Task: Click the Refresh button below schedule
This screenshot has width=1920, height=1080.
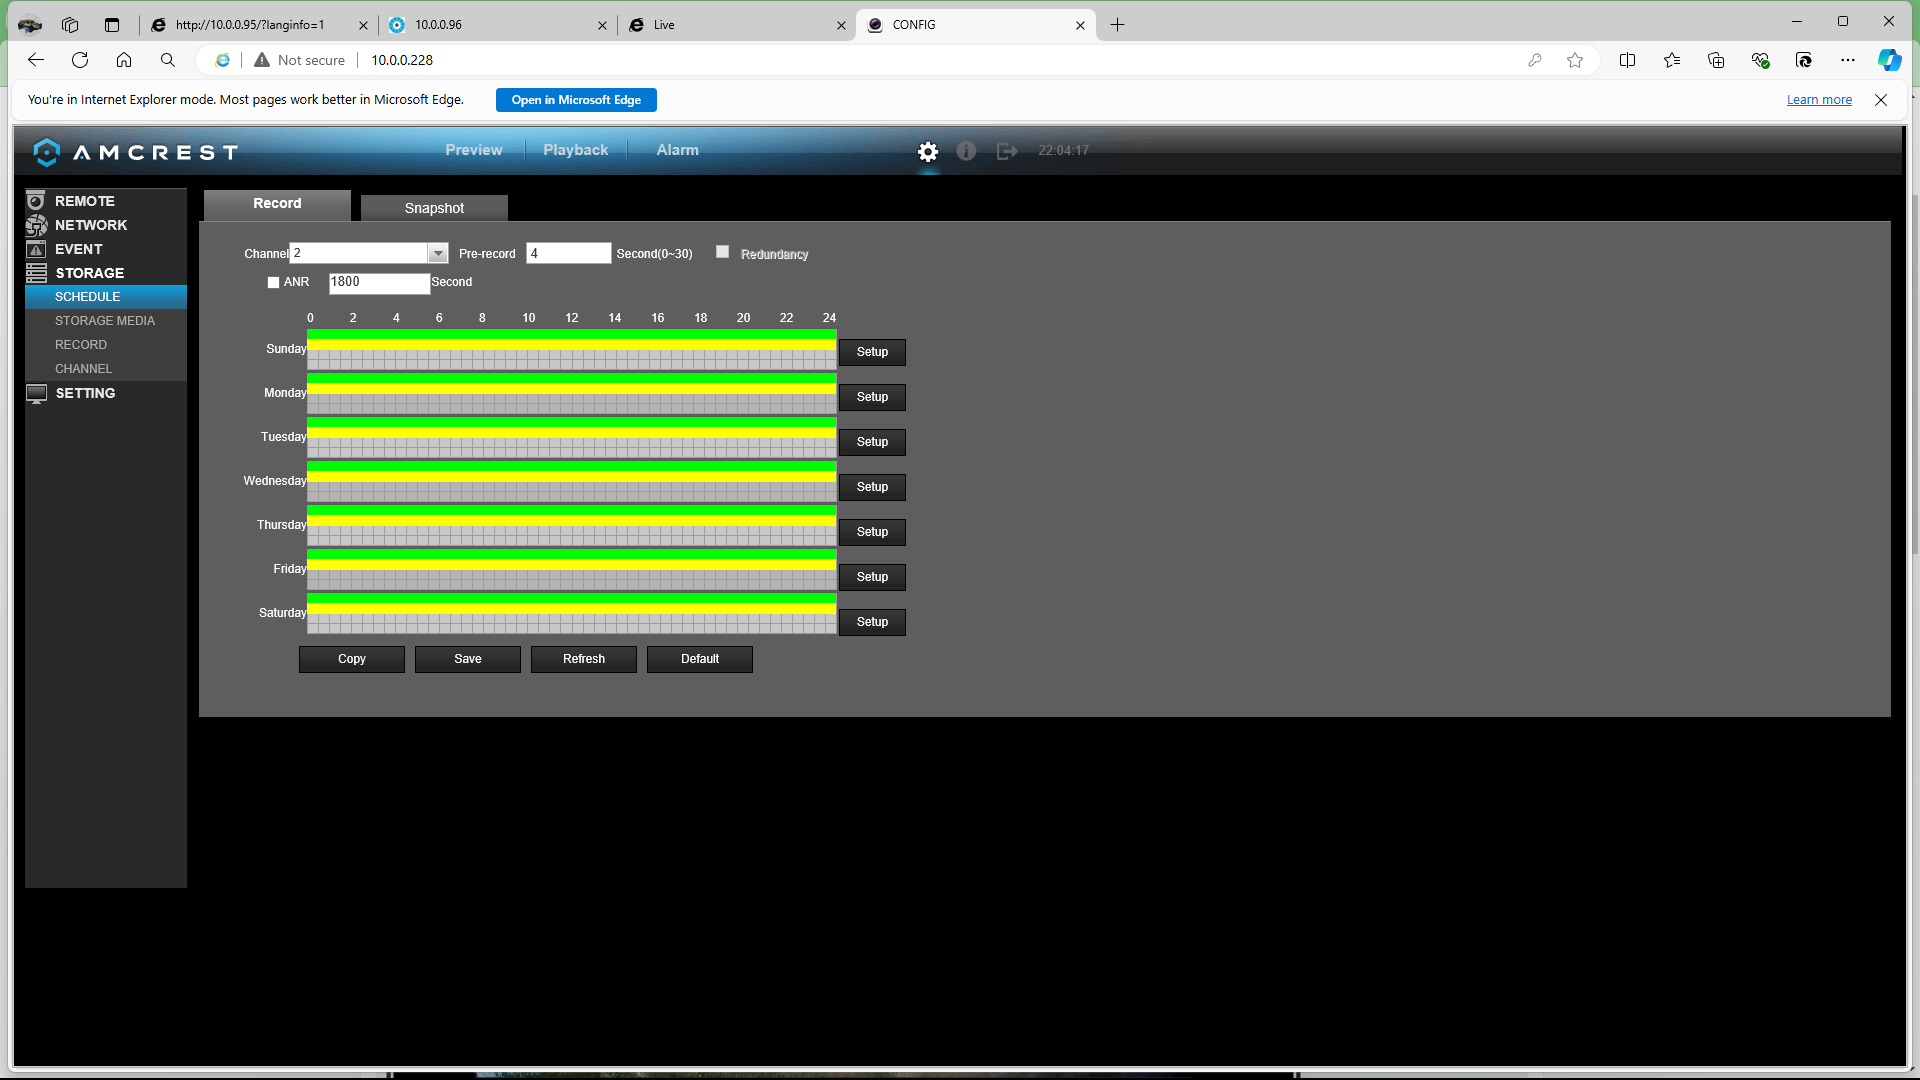Action: pyautogui.click(x=584, y=659)
